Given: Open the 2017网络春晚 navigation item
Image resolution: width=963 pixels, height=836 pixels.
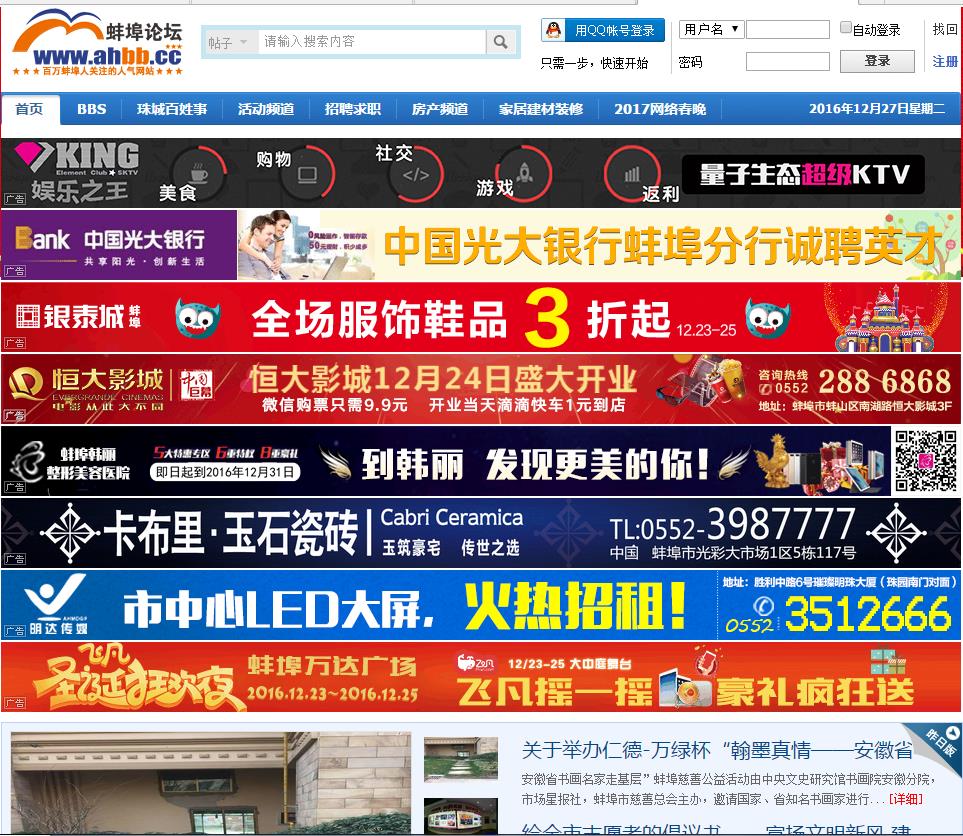Looking at the screenshot, I should [x=660, y=109].
